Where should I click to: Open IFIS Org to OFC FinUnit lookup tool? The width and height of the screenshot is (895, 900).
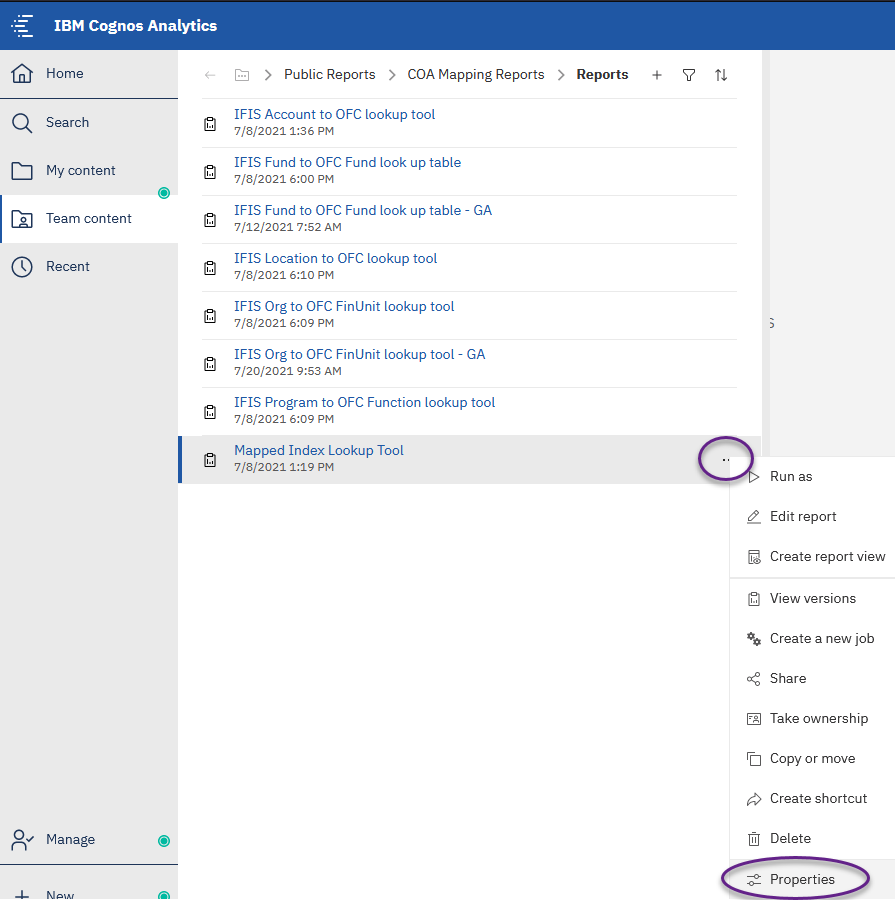point(344,307)
